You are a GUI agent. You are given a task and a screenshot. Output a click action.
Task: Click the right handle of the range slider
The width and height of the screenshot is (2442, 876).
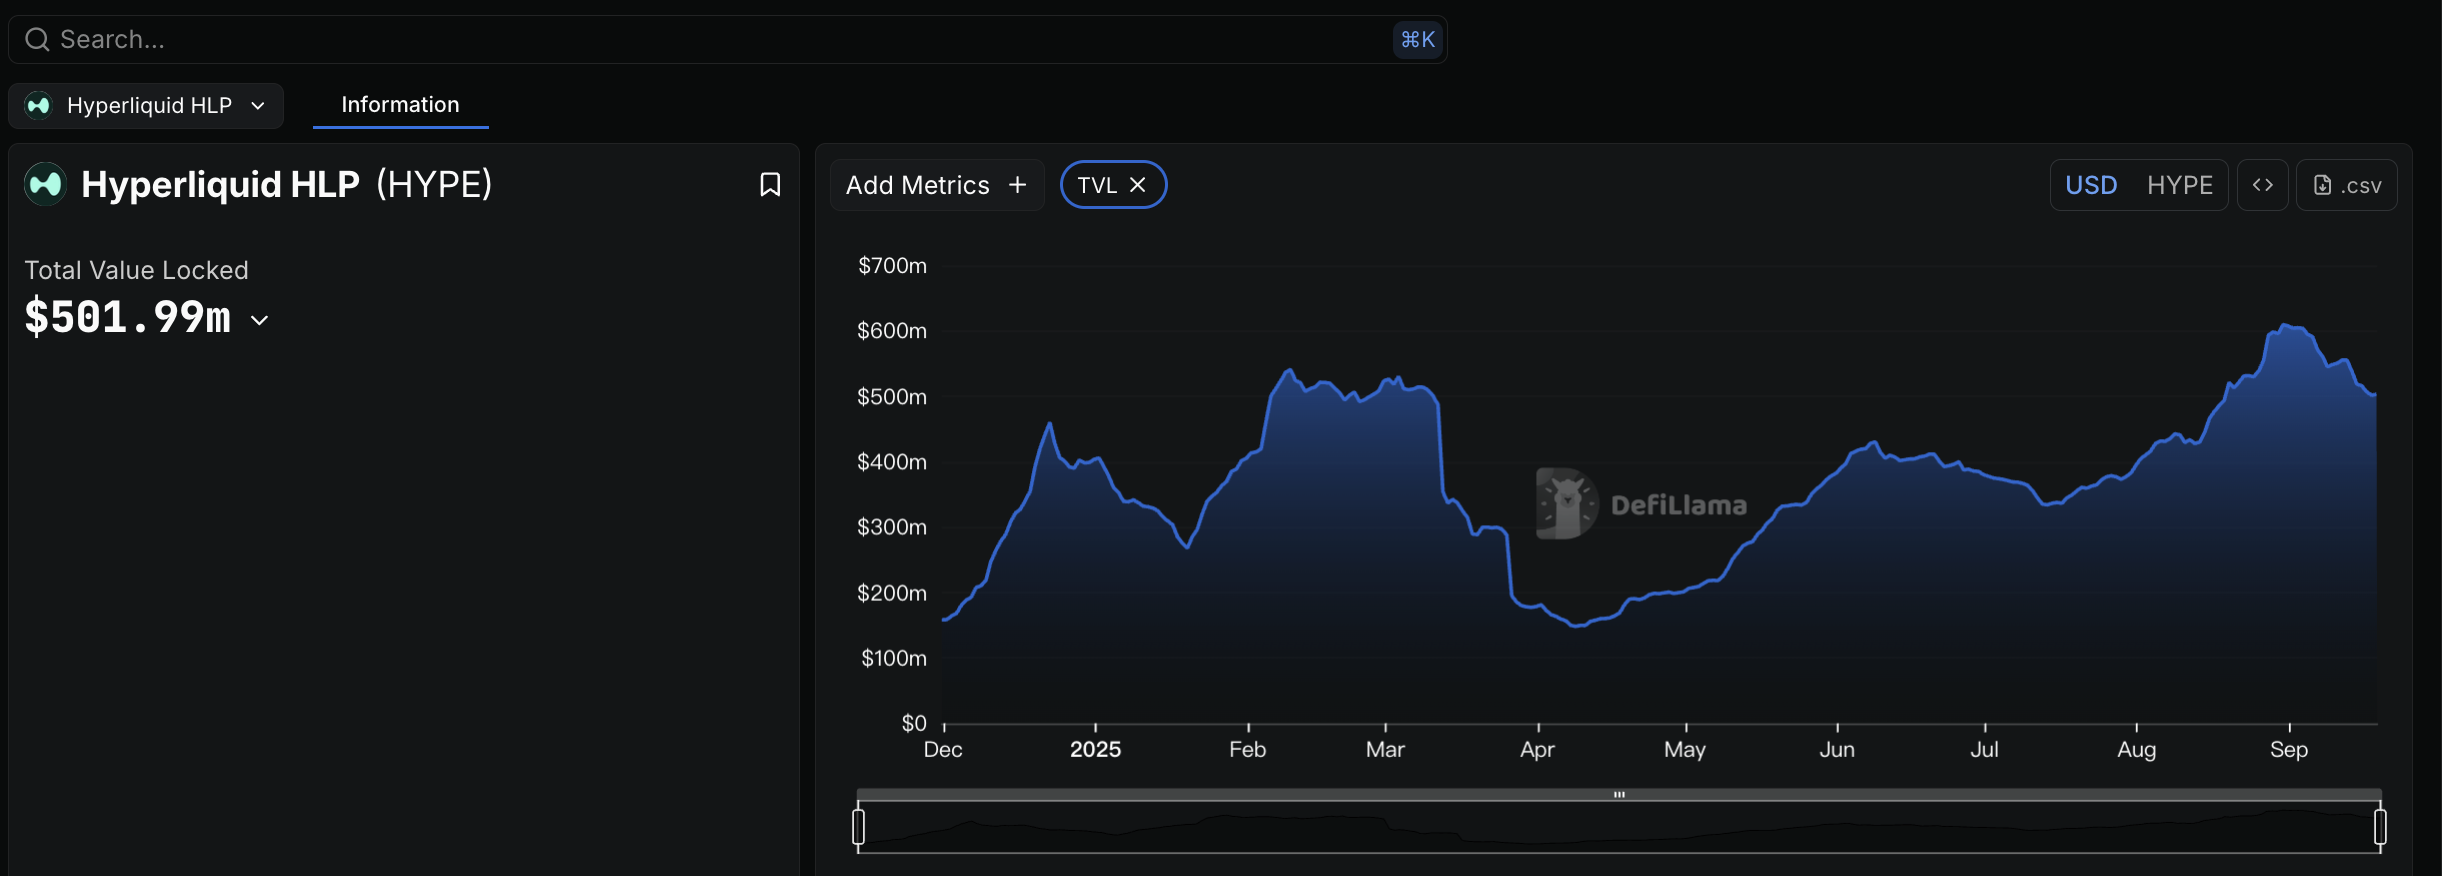(x=2380, y=827)
